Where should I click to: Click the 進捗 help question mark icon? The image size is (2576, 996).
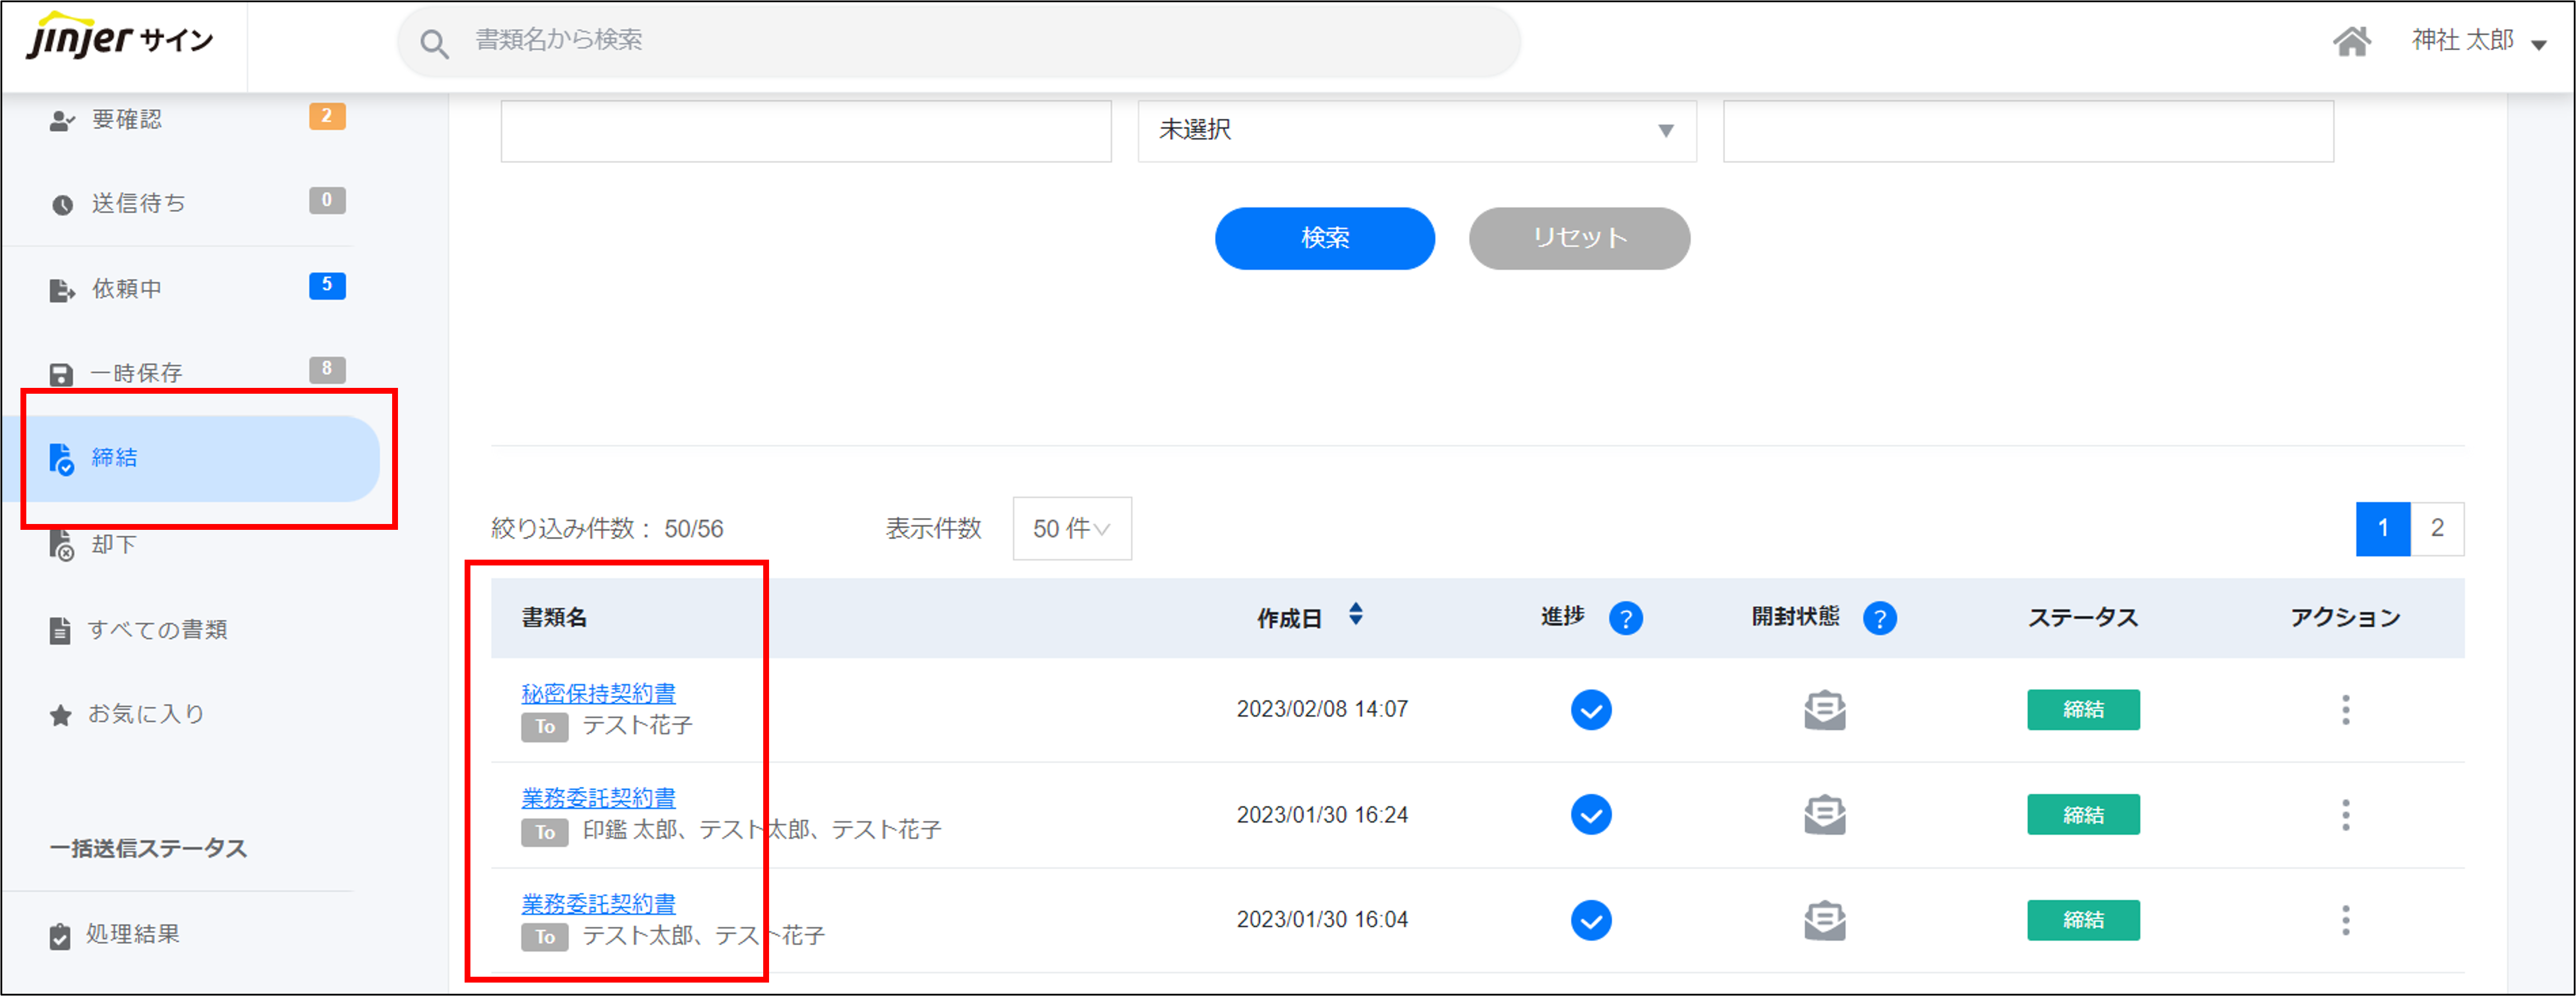[1625, 619]
